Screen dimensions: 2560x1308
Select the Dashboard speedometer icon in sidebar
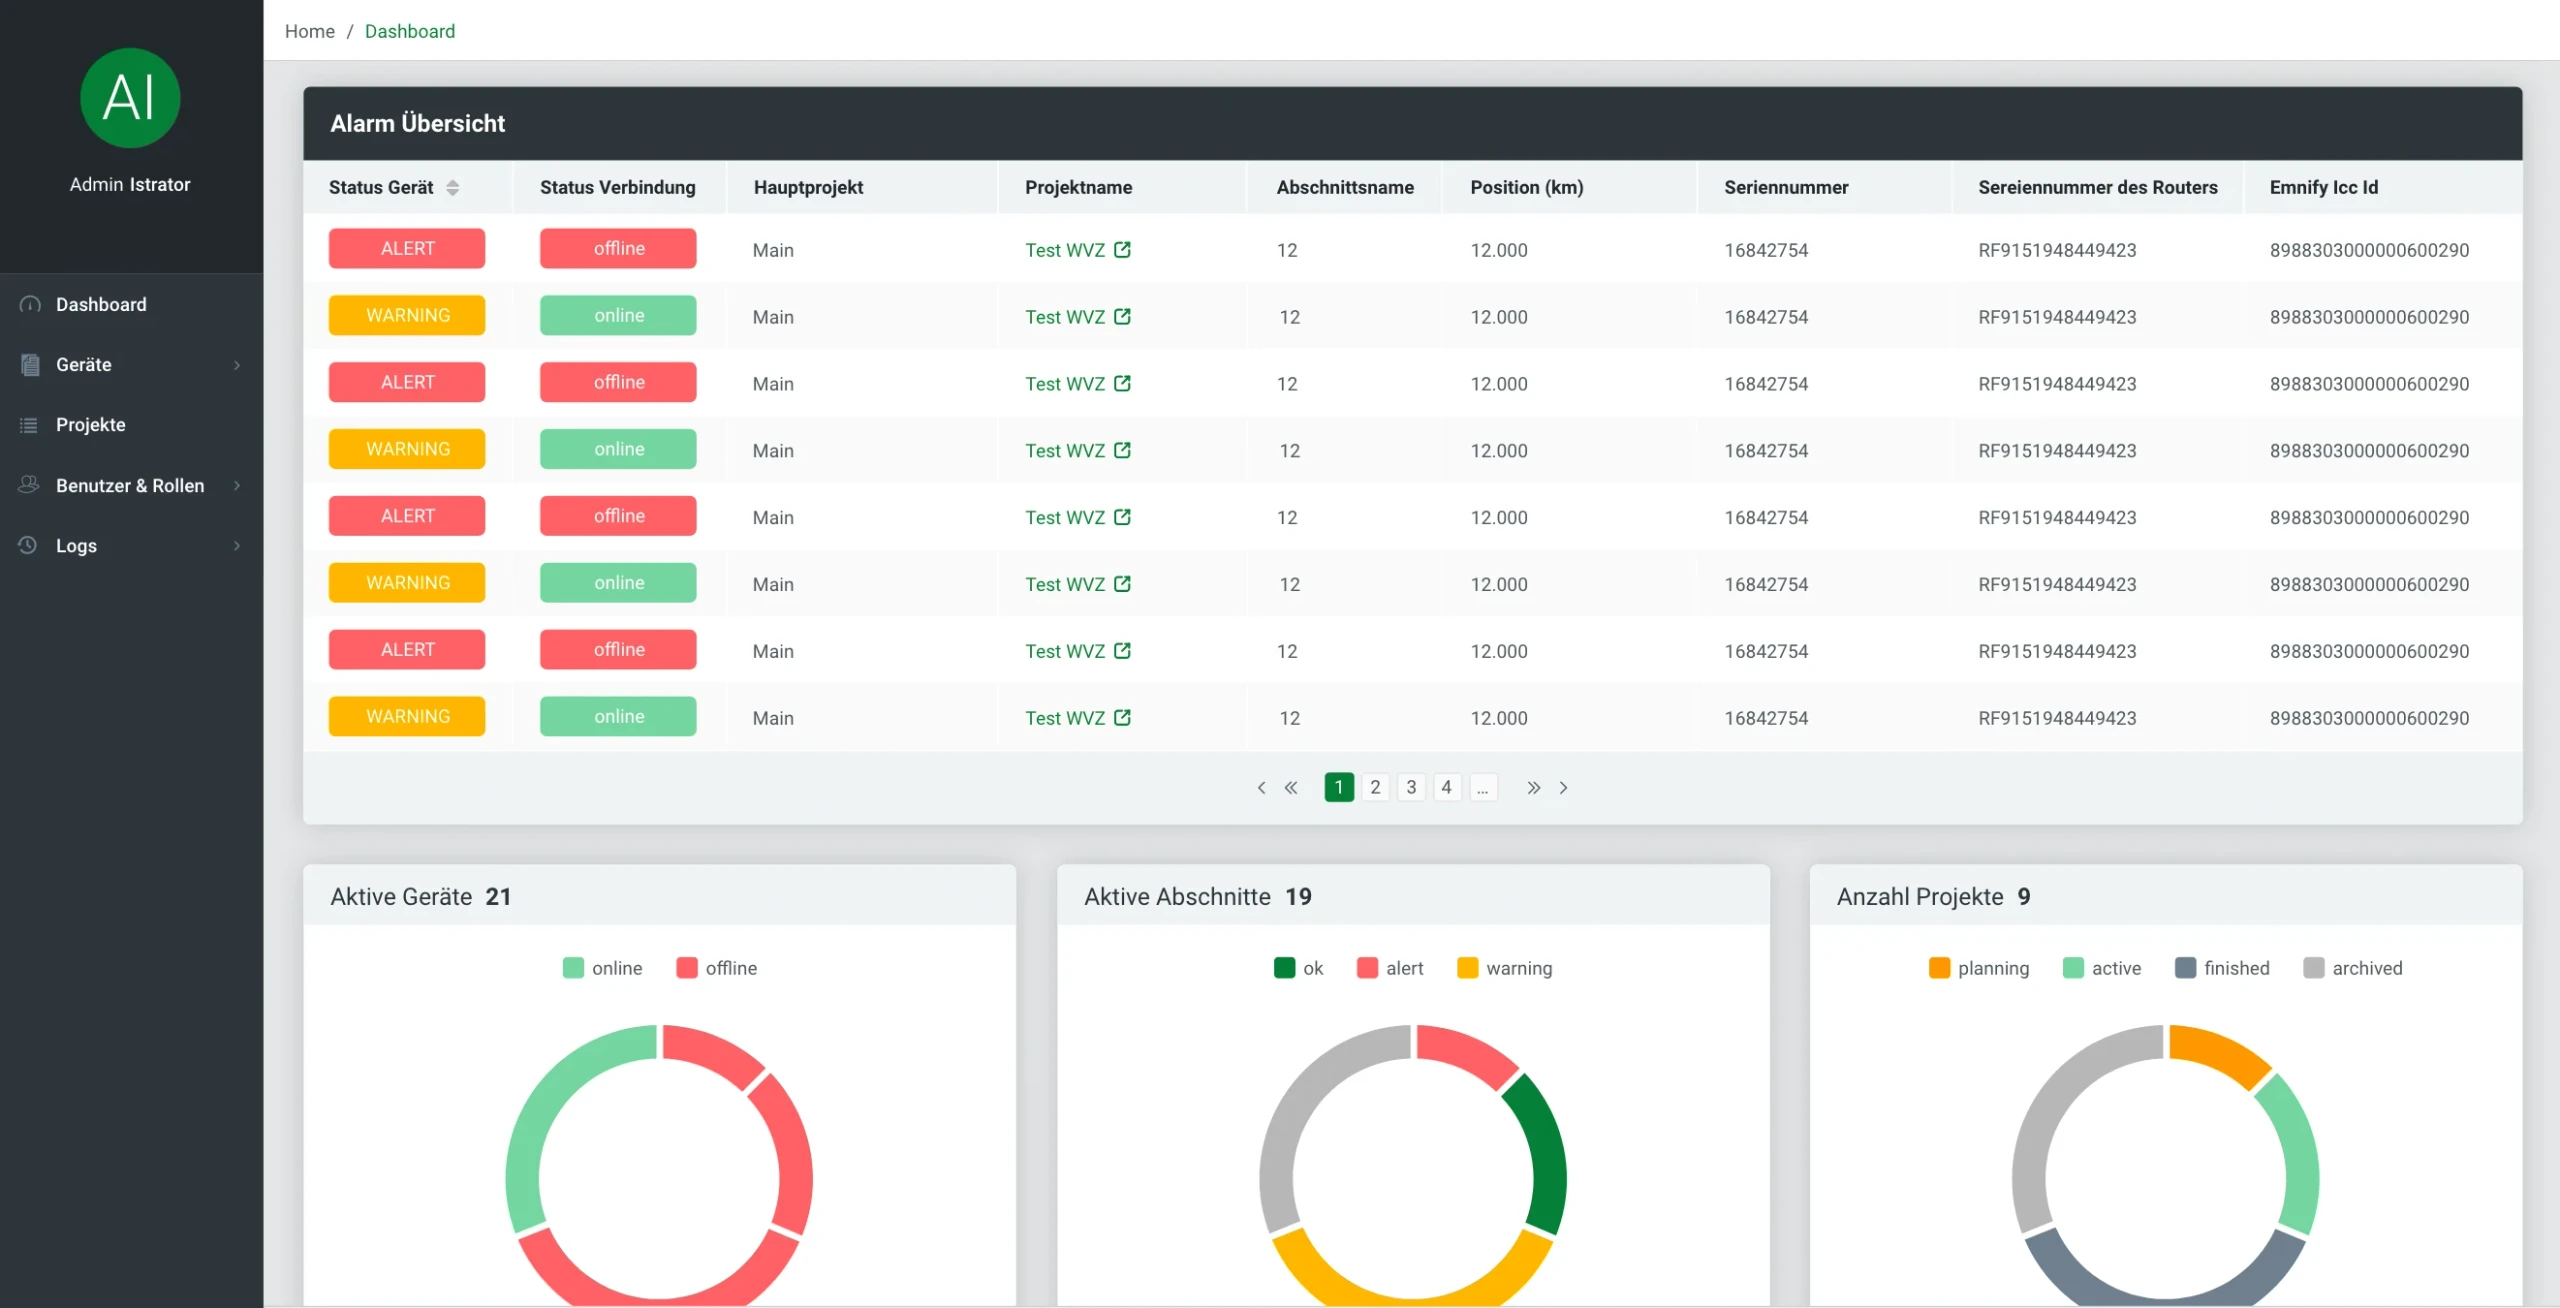tap(28, 304)
